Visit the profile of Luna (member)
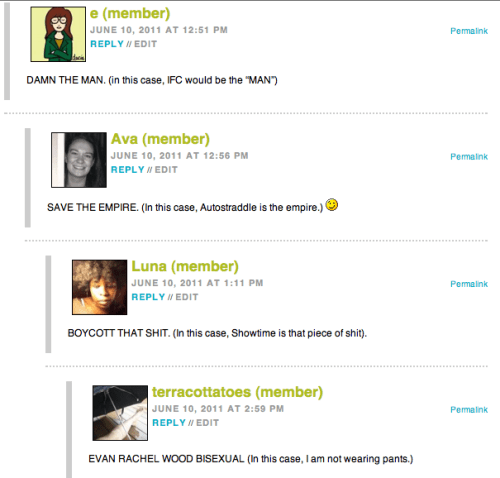Viewport: 500px width, 478px height. coord(185,267)
